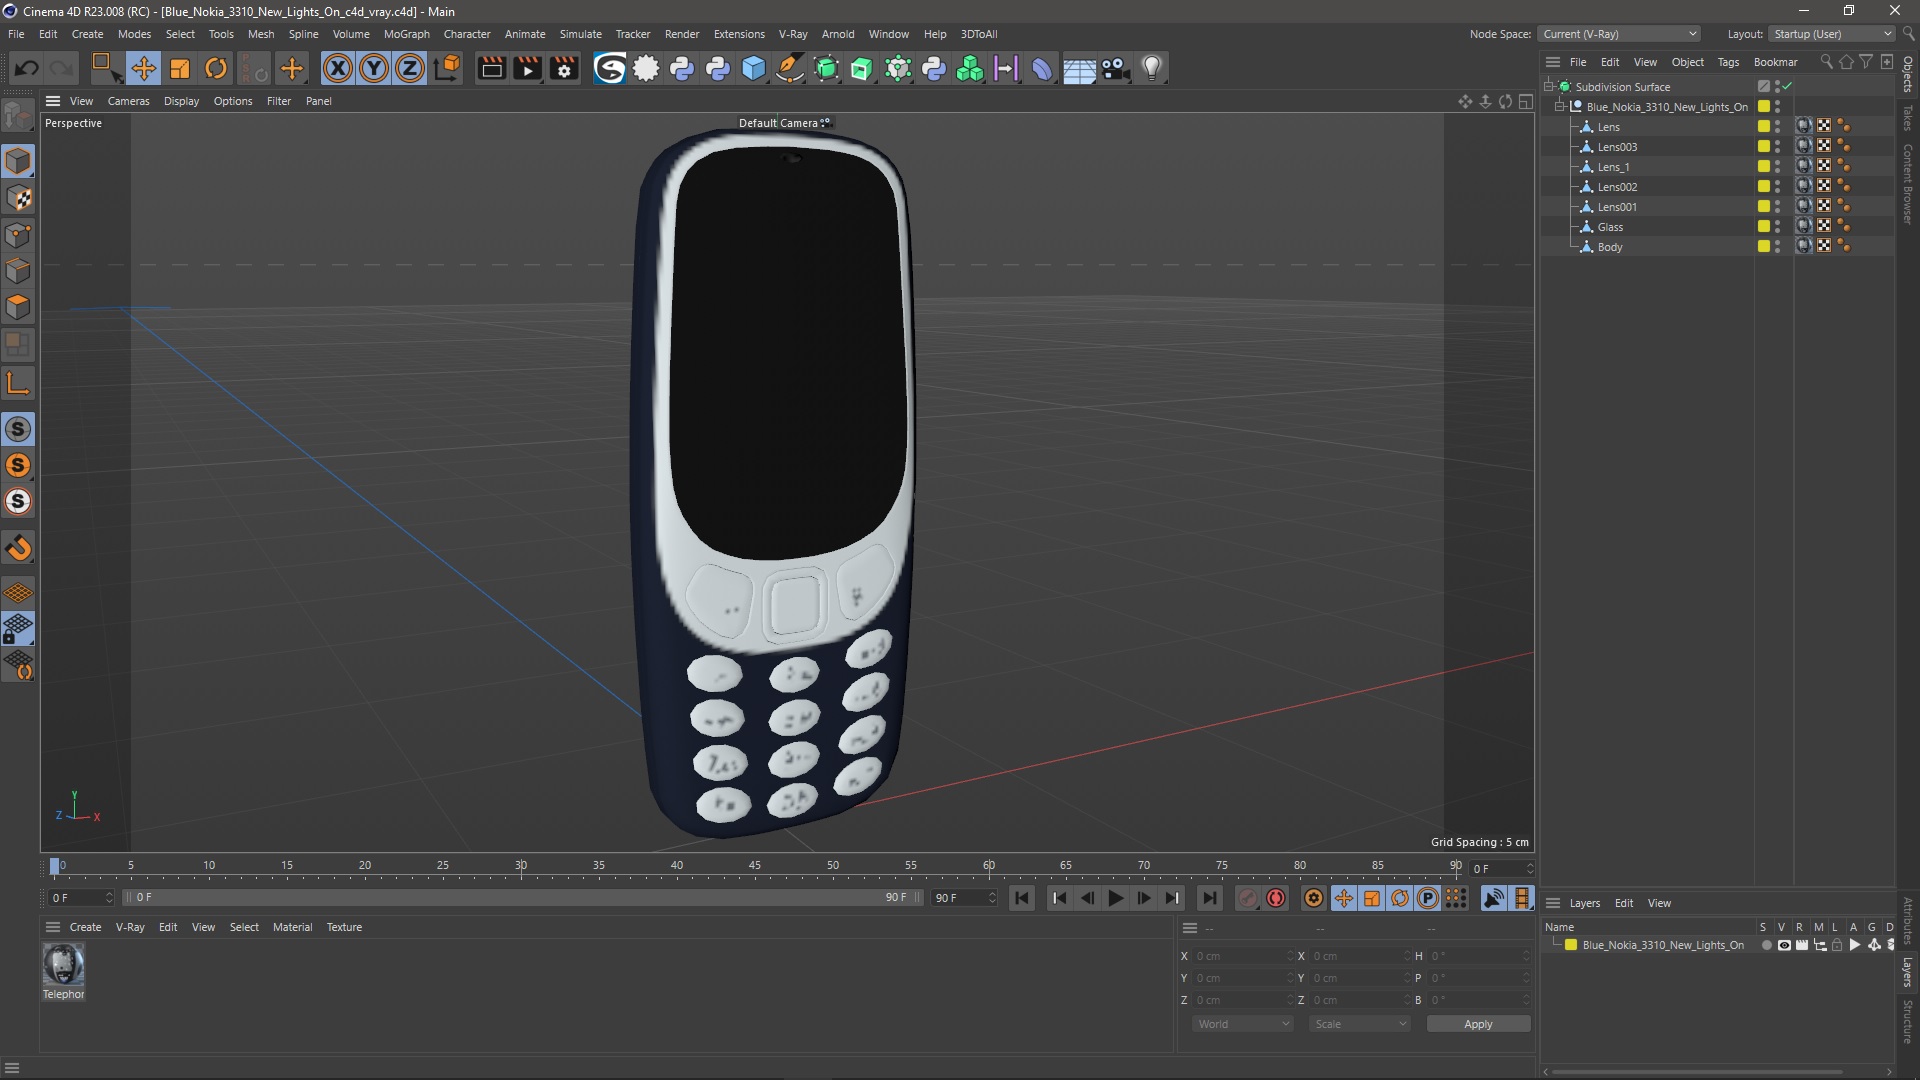Viewport: 1920px width, 1080px height.
Task: Toggle autokeying button
Action: pyautogui.click(x=1276, y=898)
